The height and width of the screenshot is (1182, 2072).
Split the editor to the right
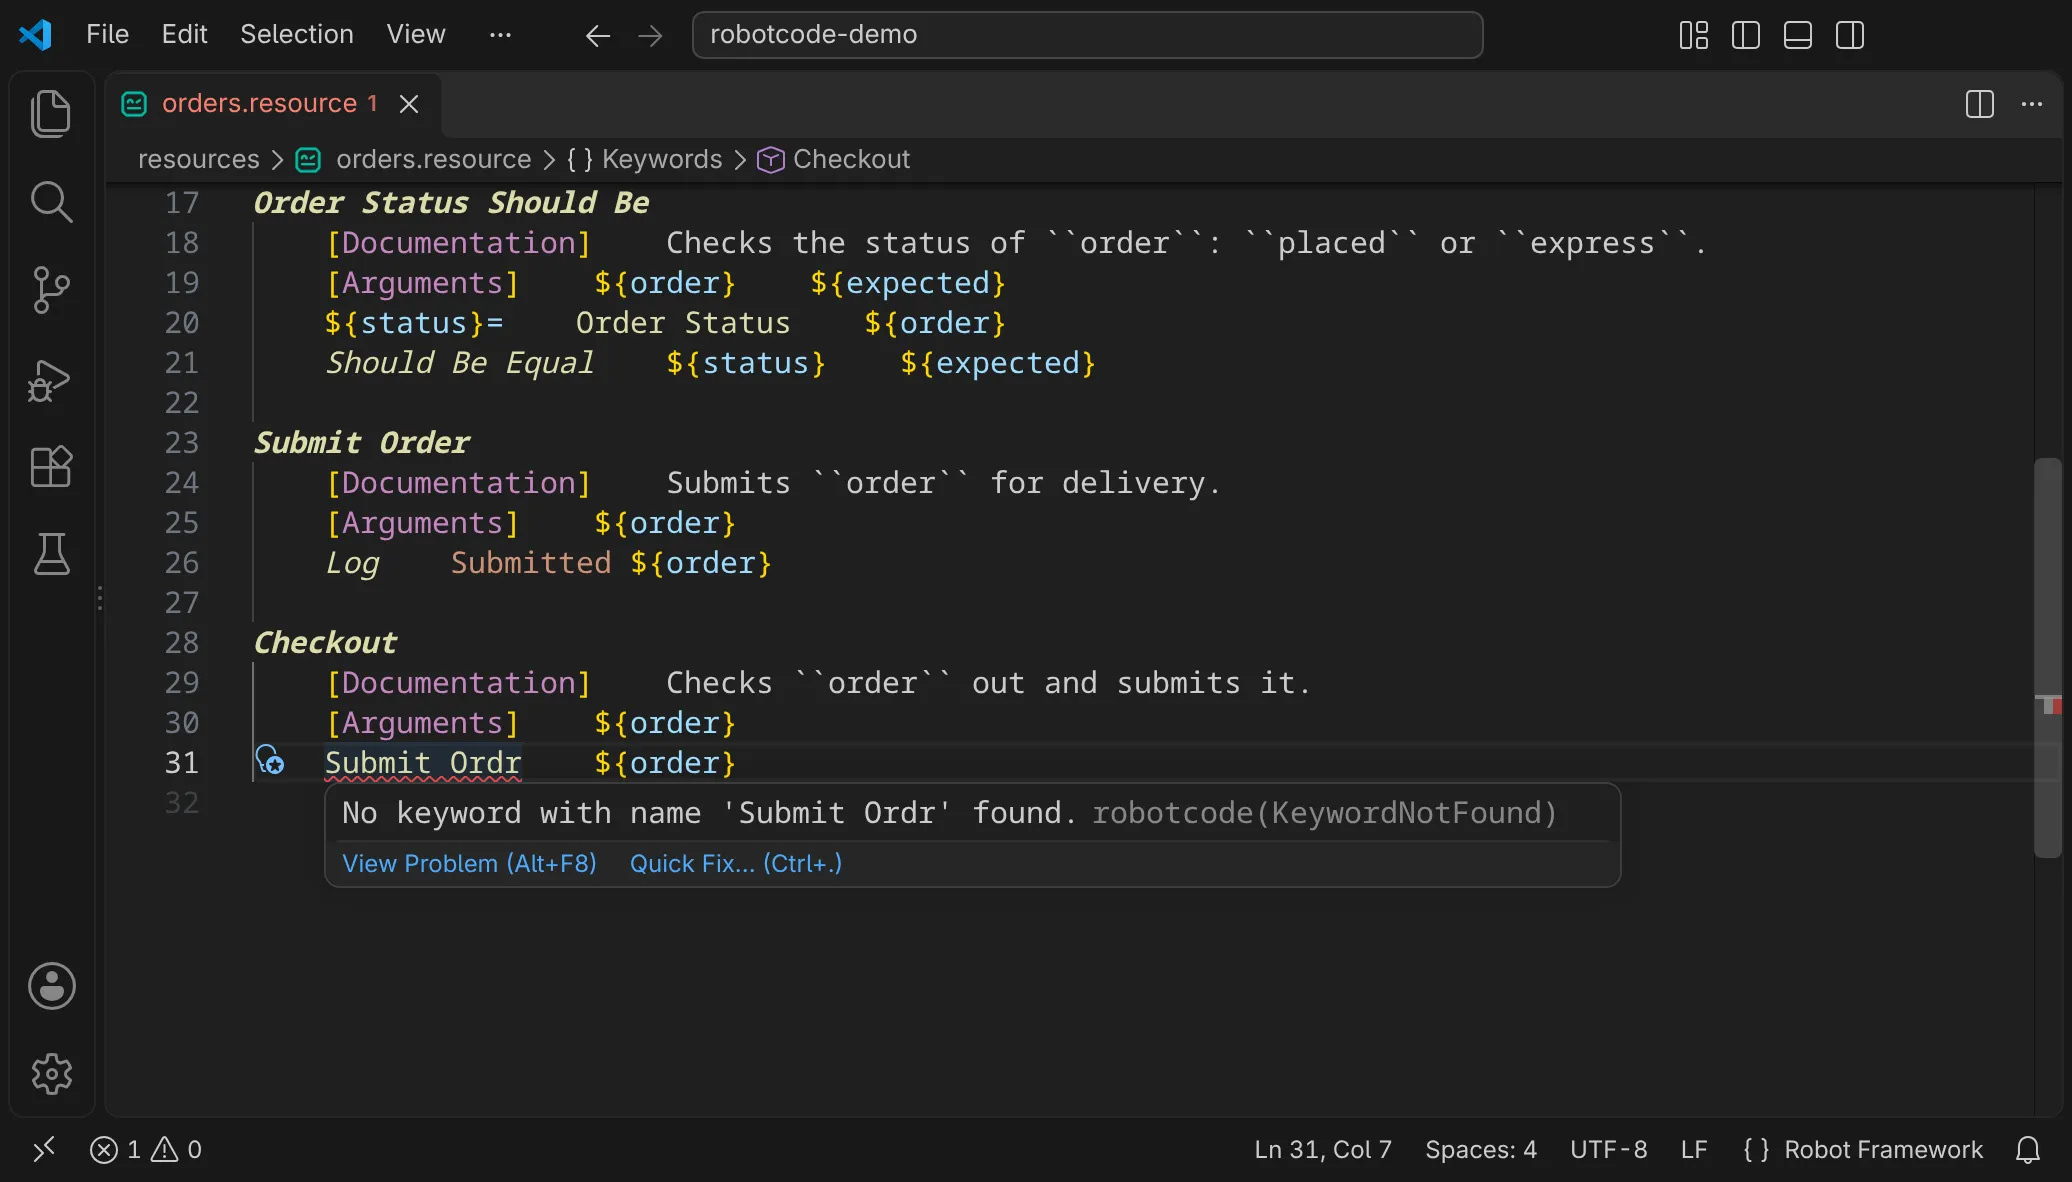click(1980, 104)
